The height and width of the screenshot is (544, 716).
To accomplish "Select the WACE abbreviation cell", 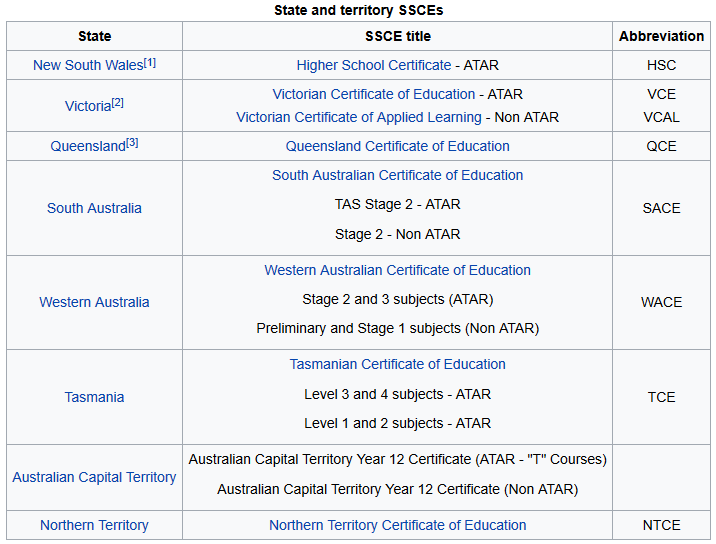I will (661, 302).
